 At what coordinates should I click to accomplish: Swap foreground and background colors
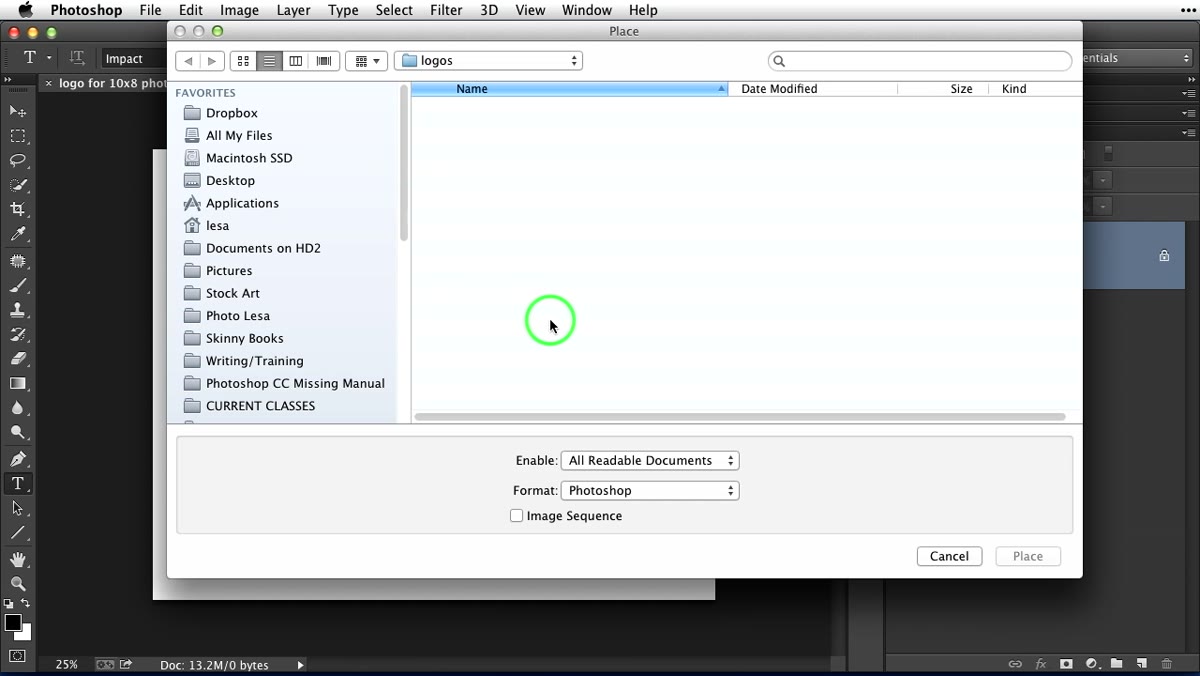pyautogui.click(x=26, y=604)
